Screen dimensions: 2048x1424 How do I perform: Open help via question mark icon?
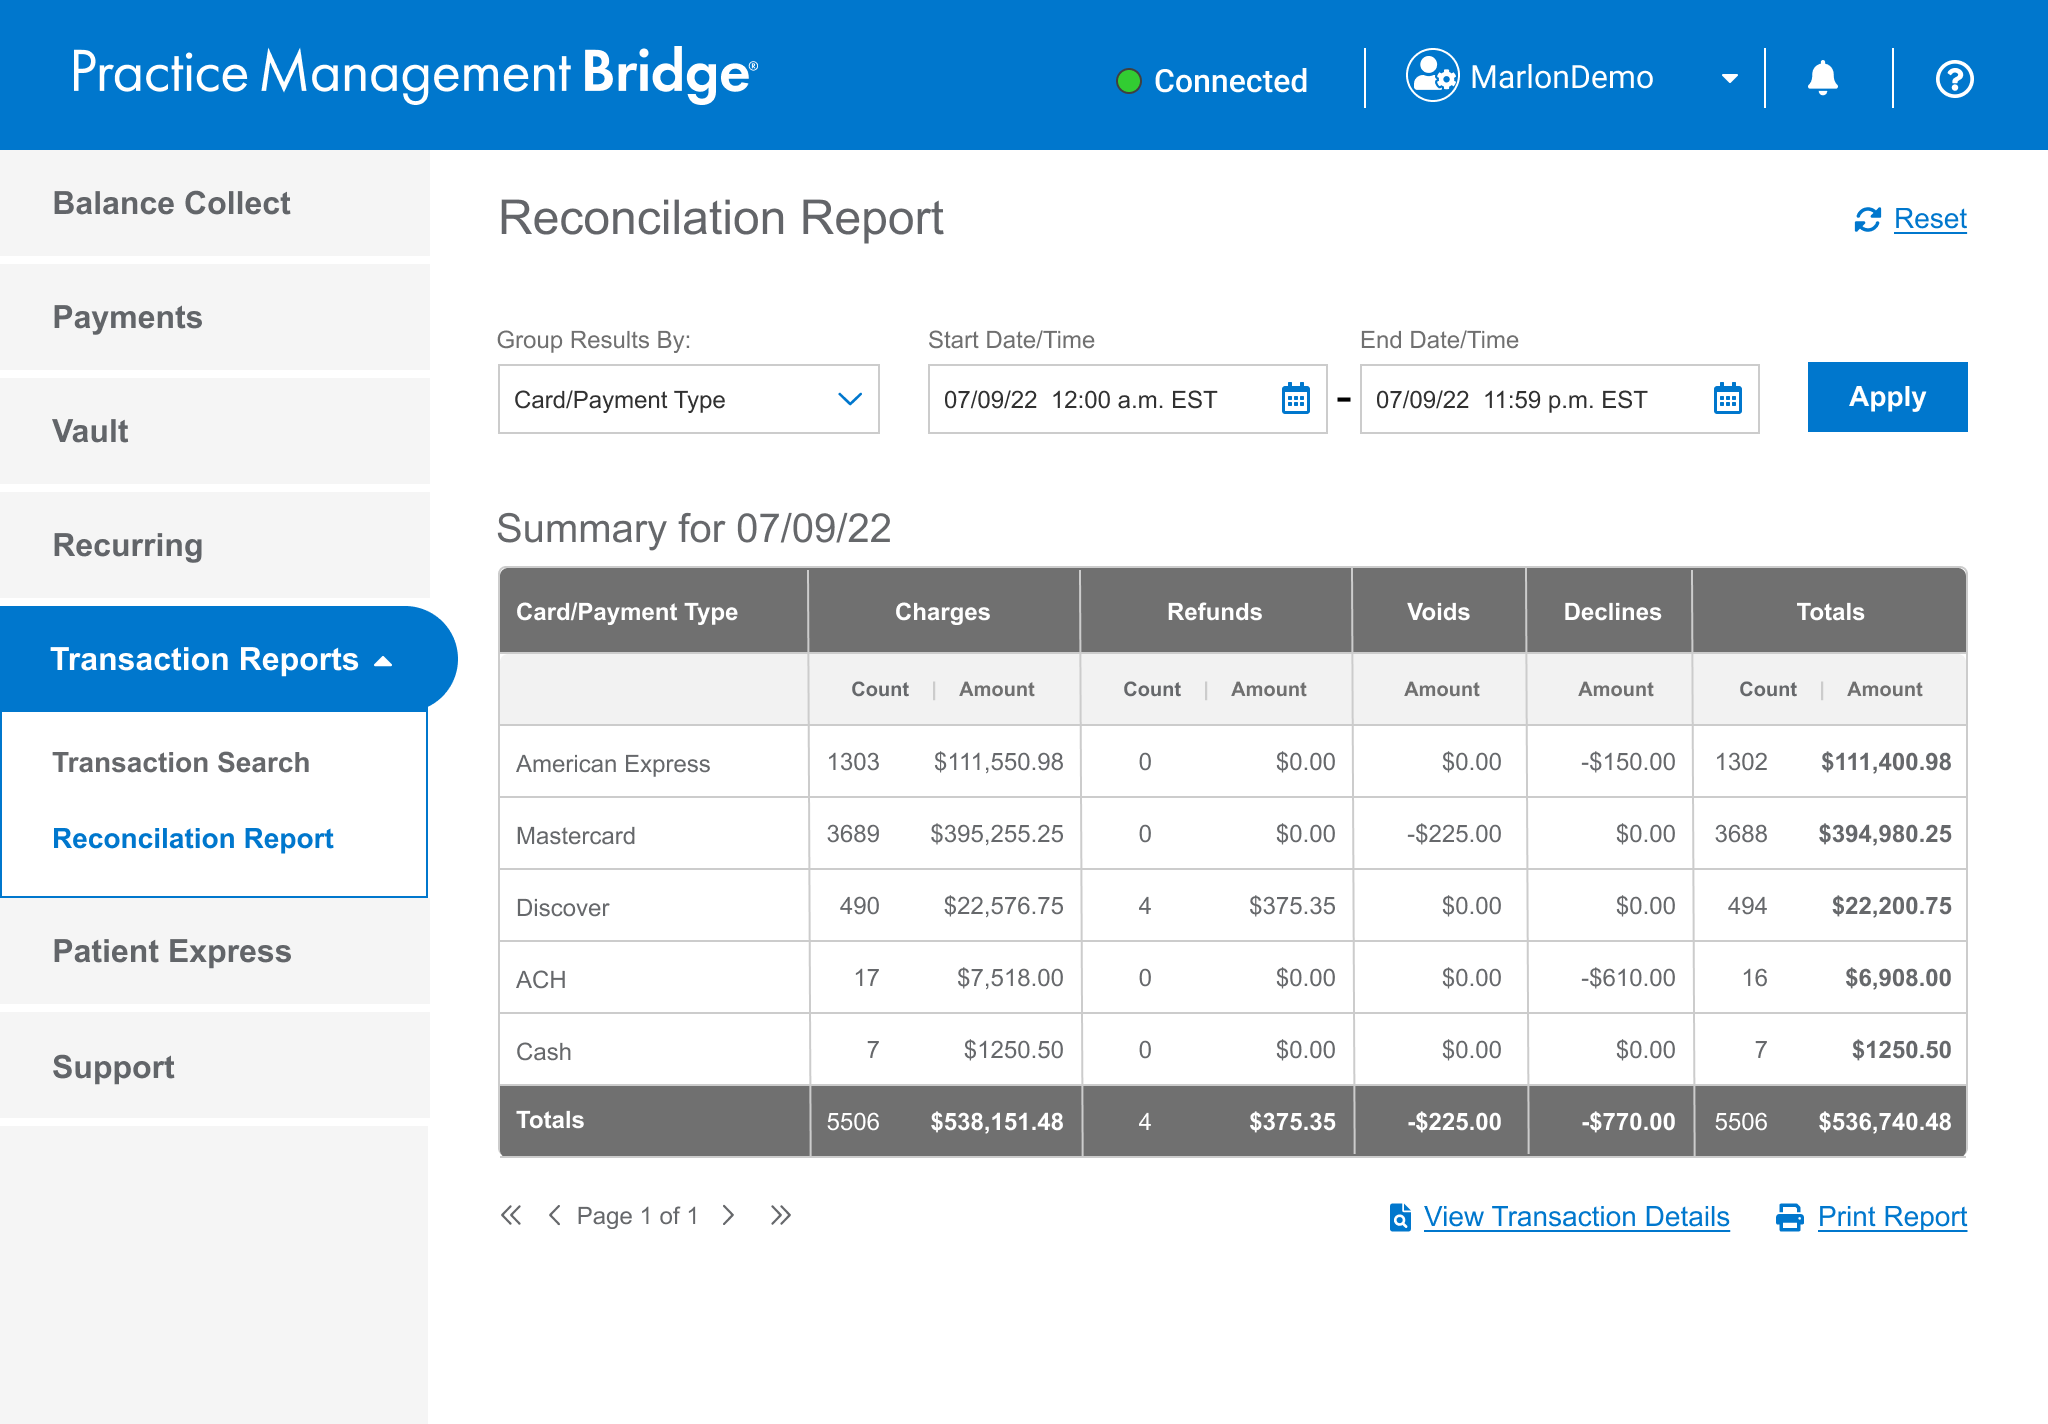tap(1954, 79)
